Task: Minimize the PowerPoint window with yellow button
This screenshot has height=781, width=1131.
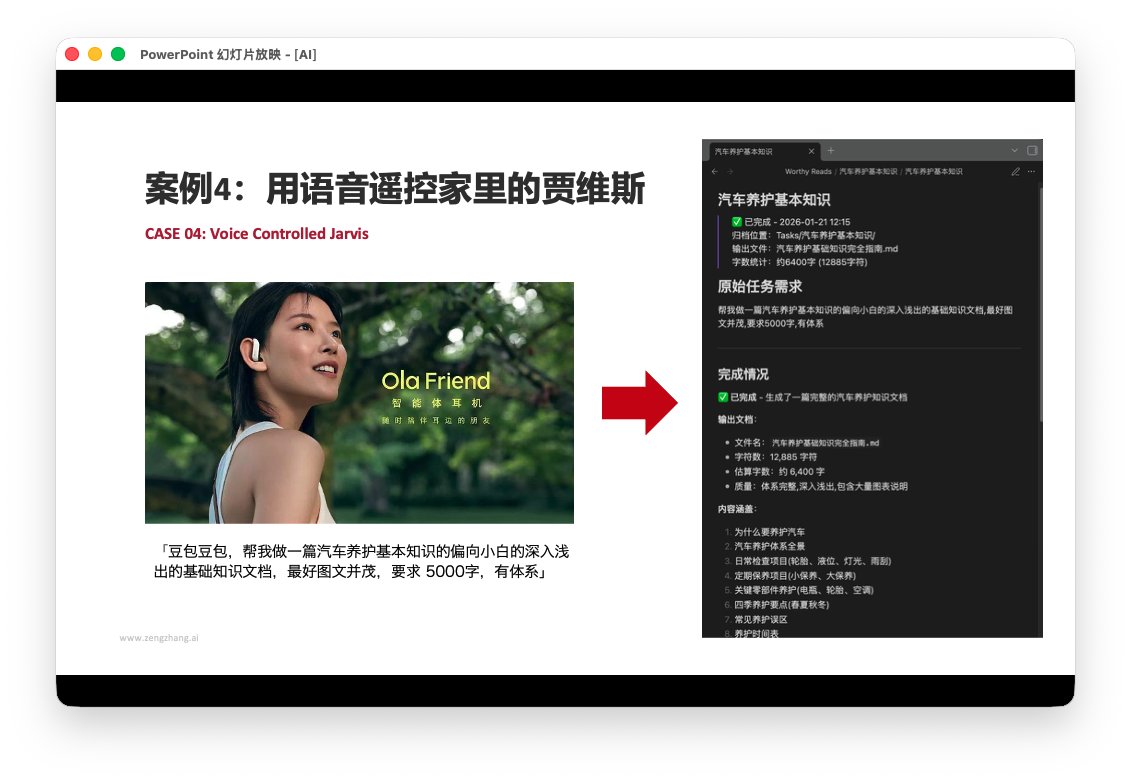Action: [95, 54]
